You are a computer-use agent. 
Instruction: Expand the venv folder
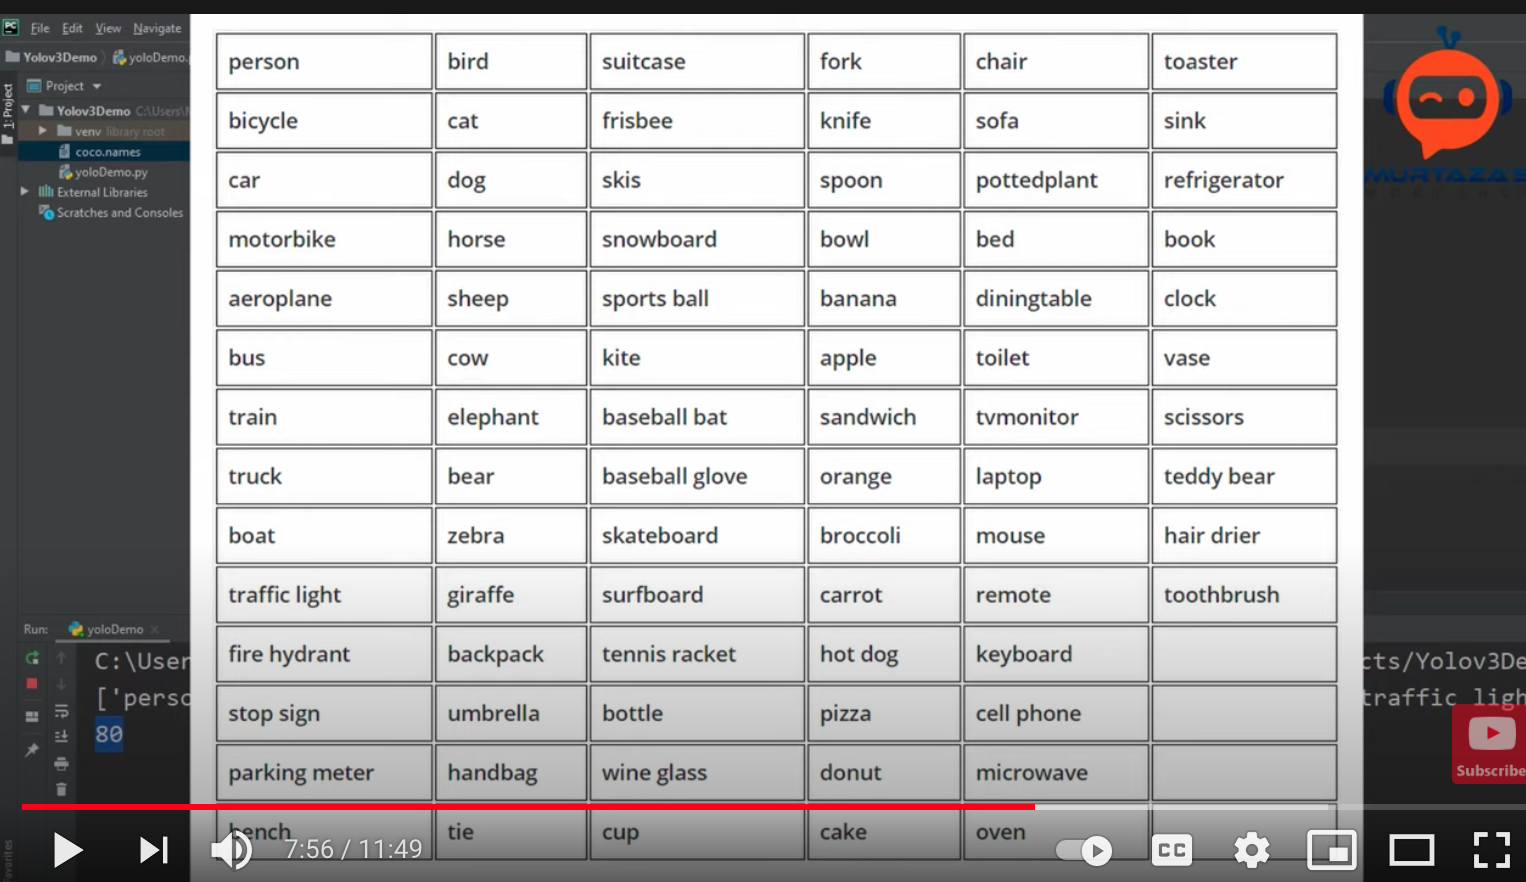click(x=43, y=131)
